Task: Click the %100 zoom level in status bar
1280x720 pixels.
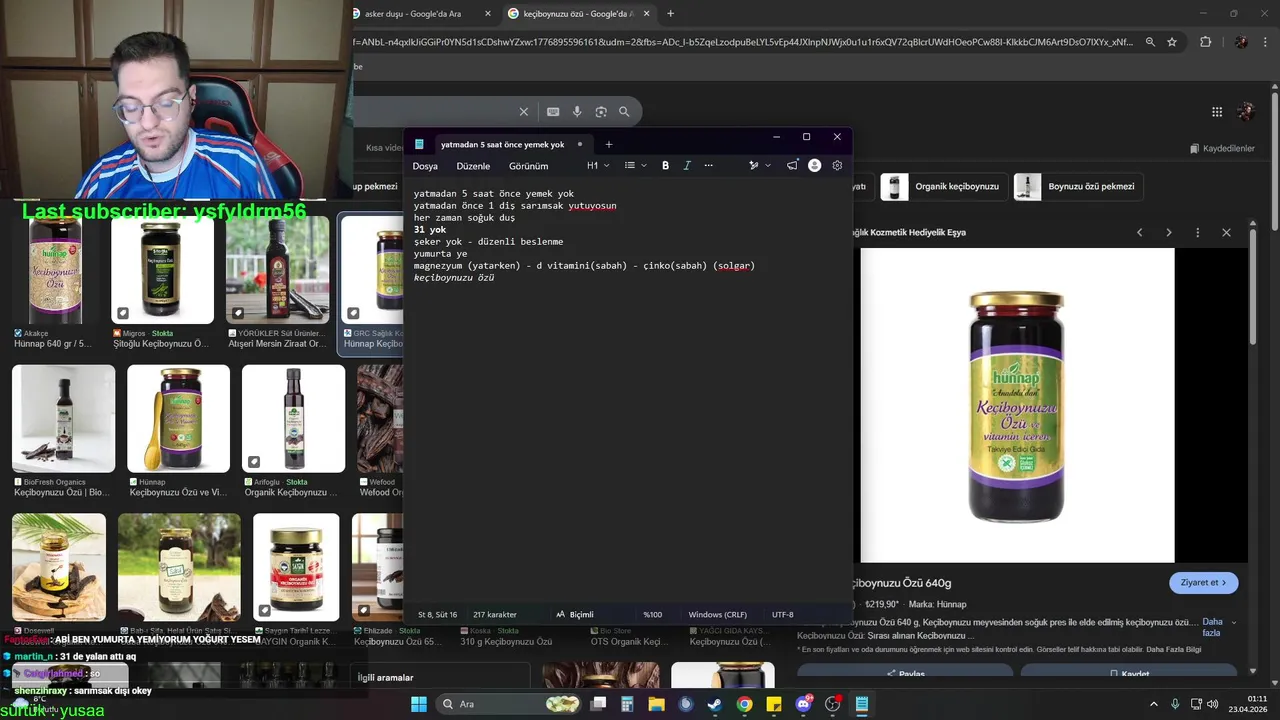Action: [653, 614]
